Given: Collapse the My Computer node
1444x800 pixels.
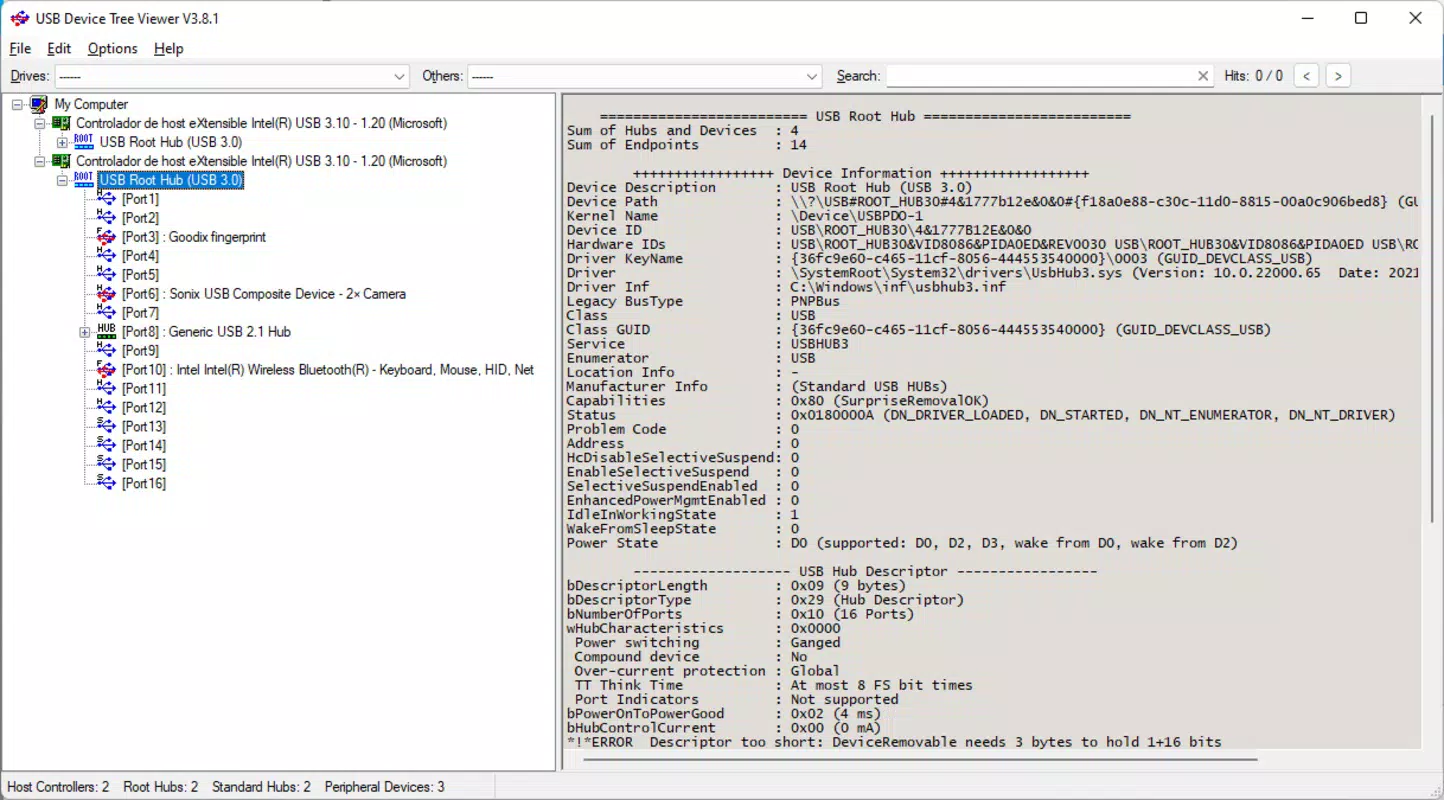Looking at the screenshot, I should [x=17, y=104].
